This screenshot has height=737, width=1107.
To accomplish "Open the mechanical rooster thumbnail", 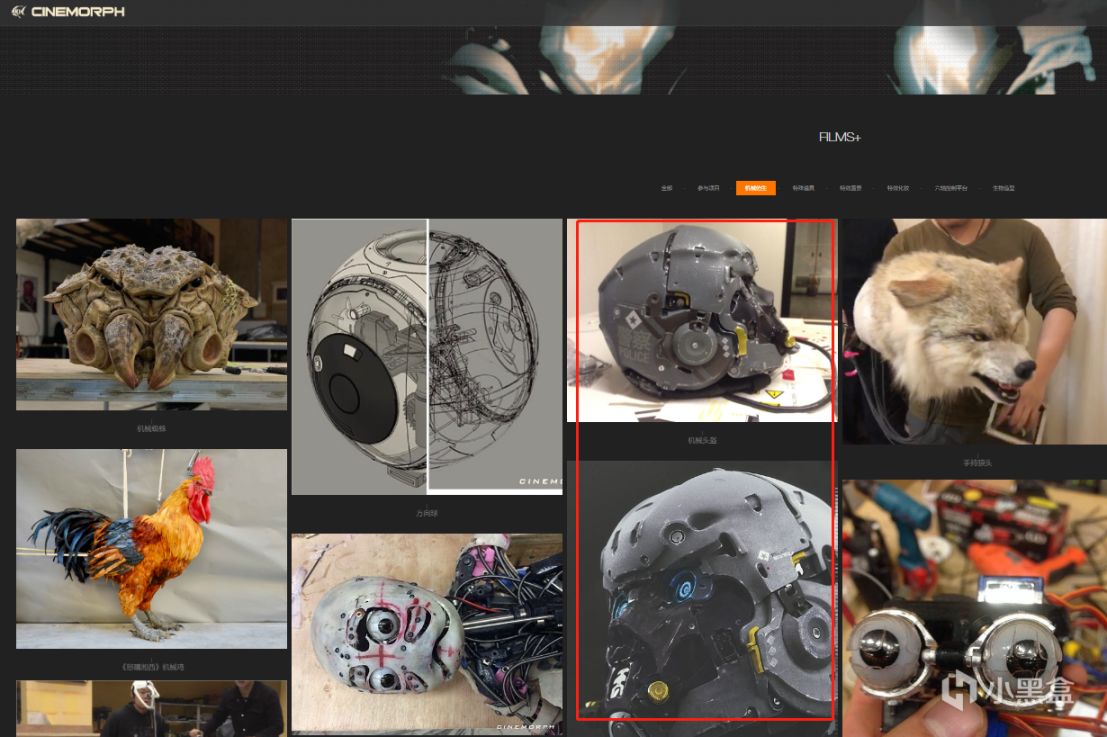I will 152,549.
